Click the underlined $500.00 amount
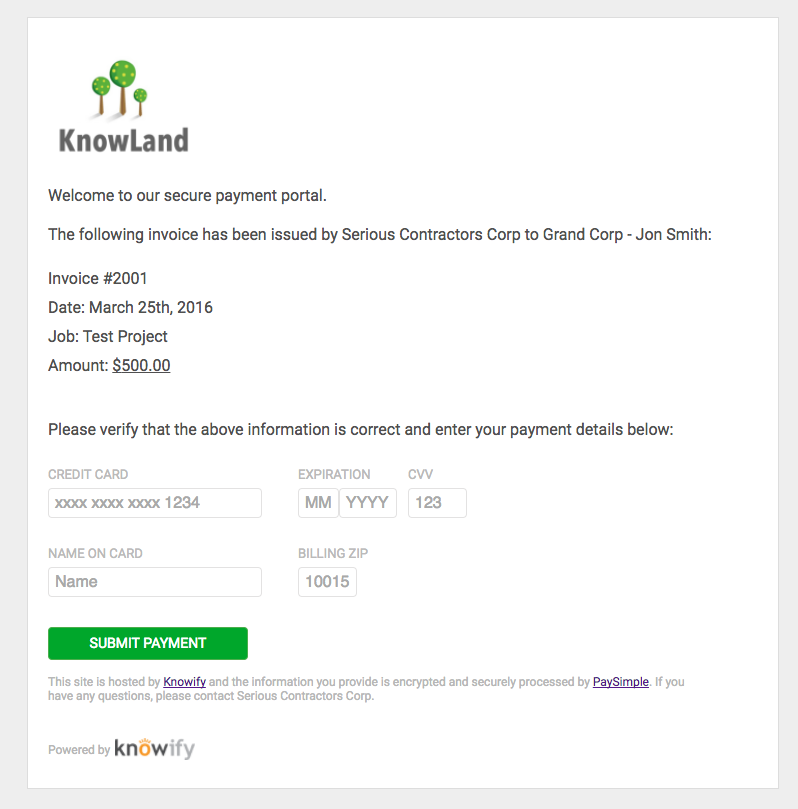This screenshot has width=798, height=809. point(141,365)
